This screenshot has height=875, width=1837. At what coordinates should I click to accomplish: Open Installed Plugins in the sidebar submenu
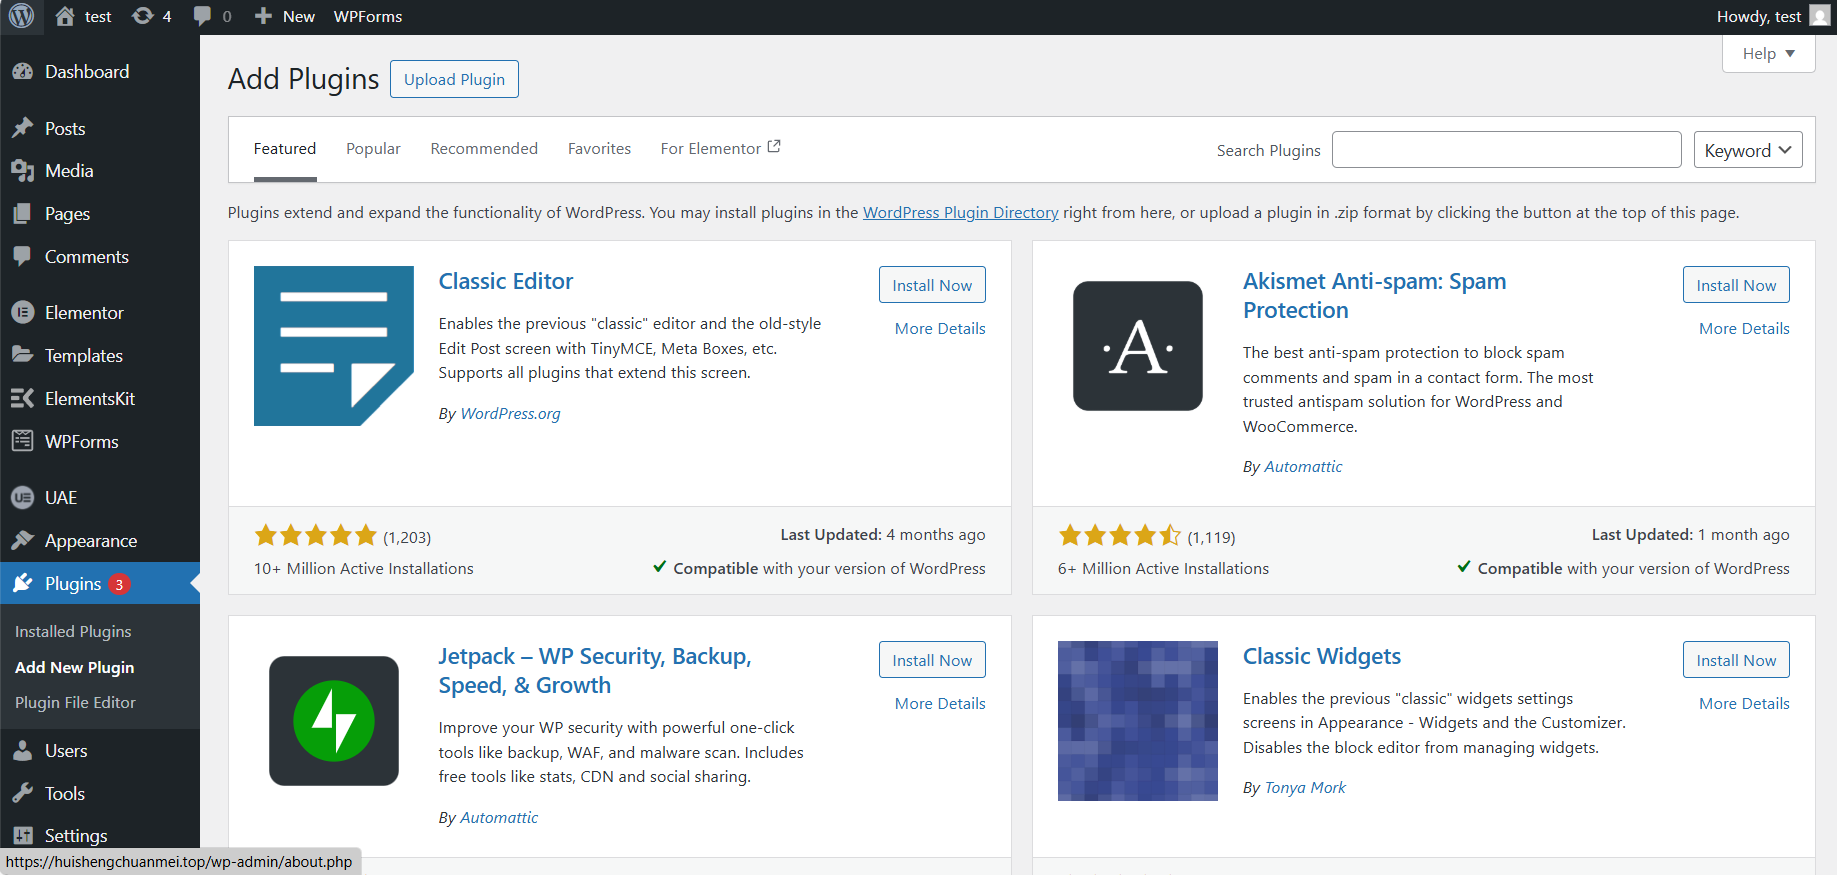click(x=73, y=632)
